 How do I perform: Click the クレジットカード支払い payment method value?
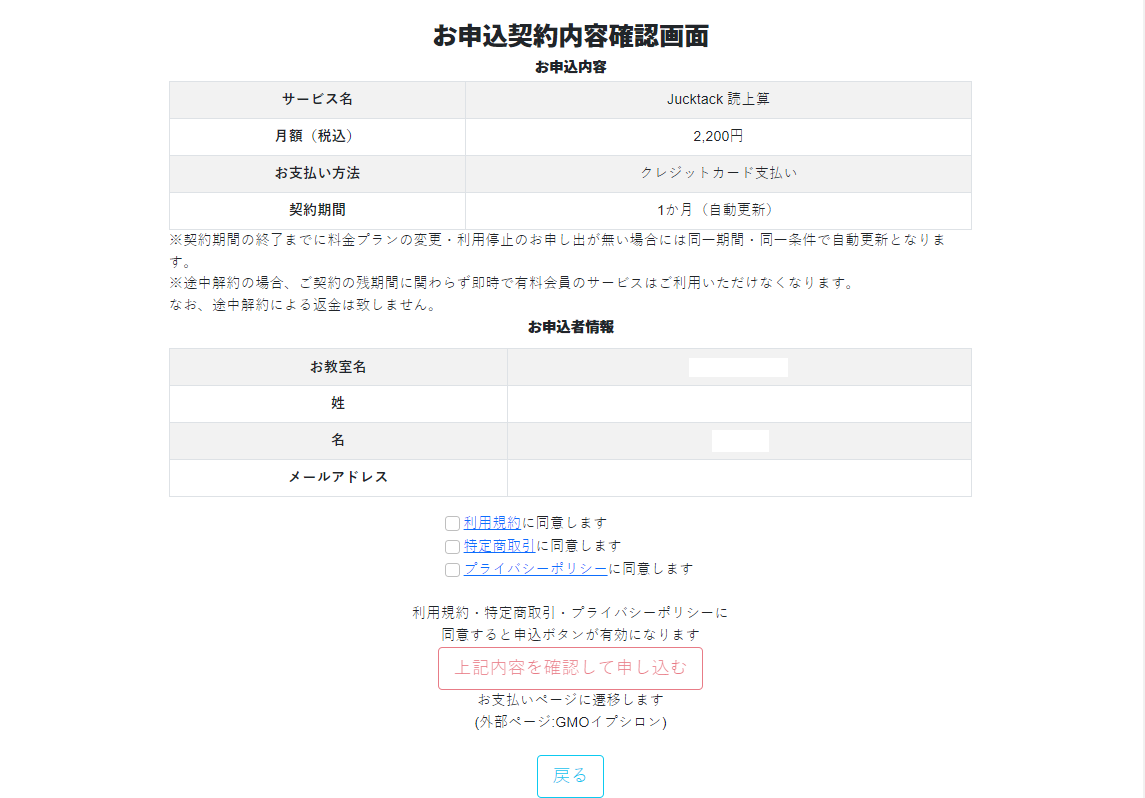[x=718, y=173]
